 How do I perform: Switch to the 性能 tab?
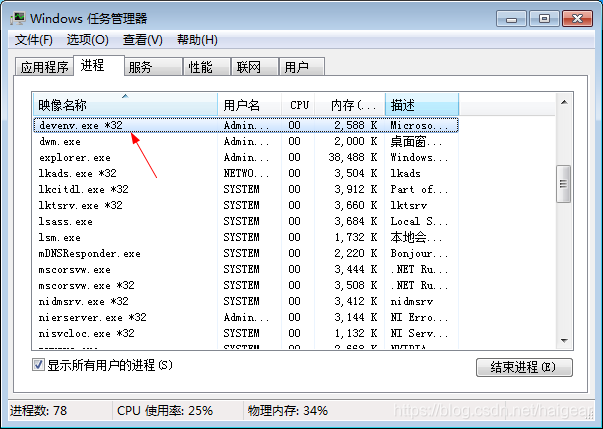(207, 67)
